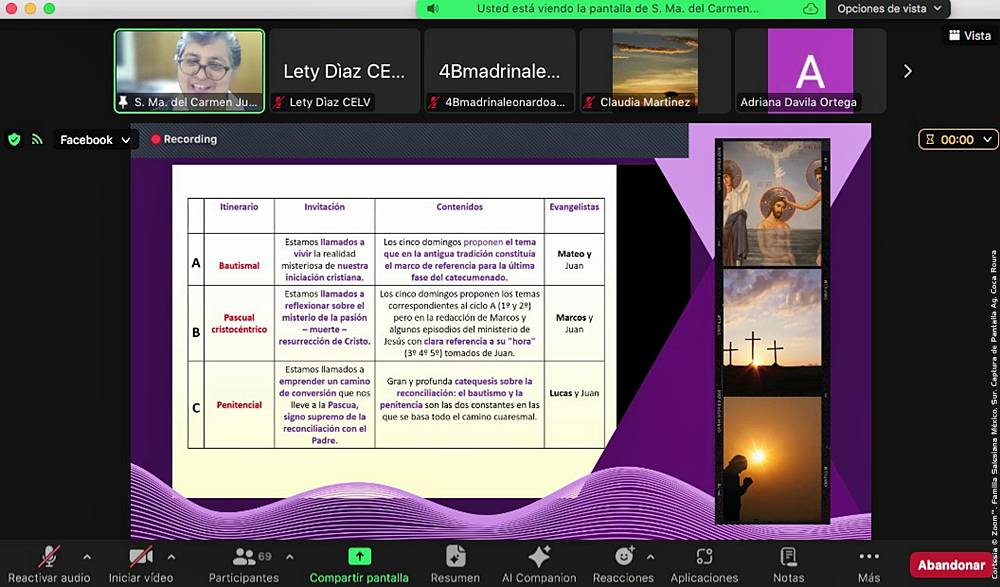The image size is (1000, 587).
Task: Open the 00:00 timer dropdown
Action: (958, 139)
